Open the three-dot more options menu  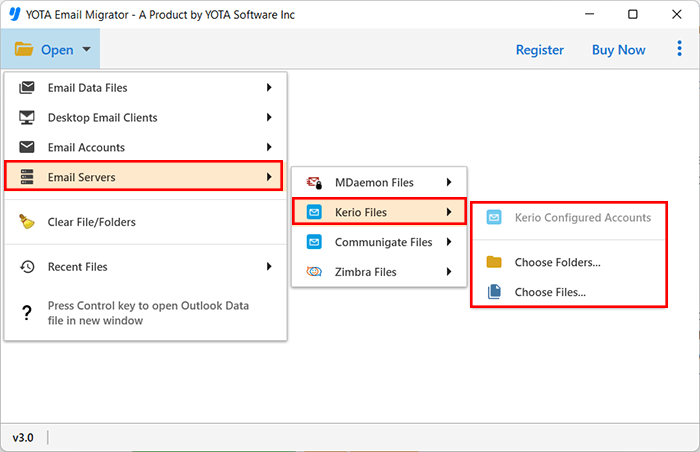(x=680, y=49)
